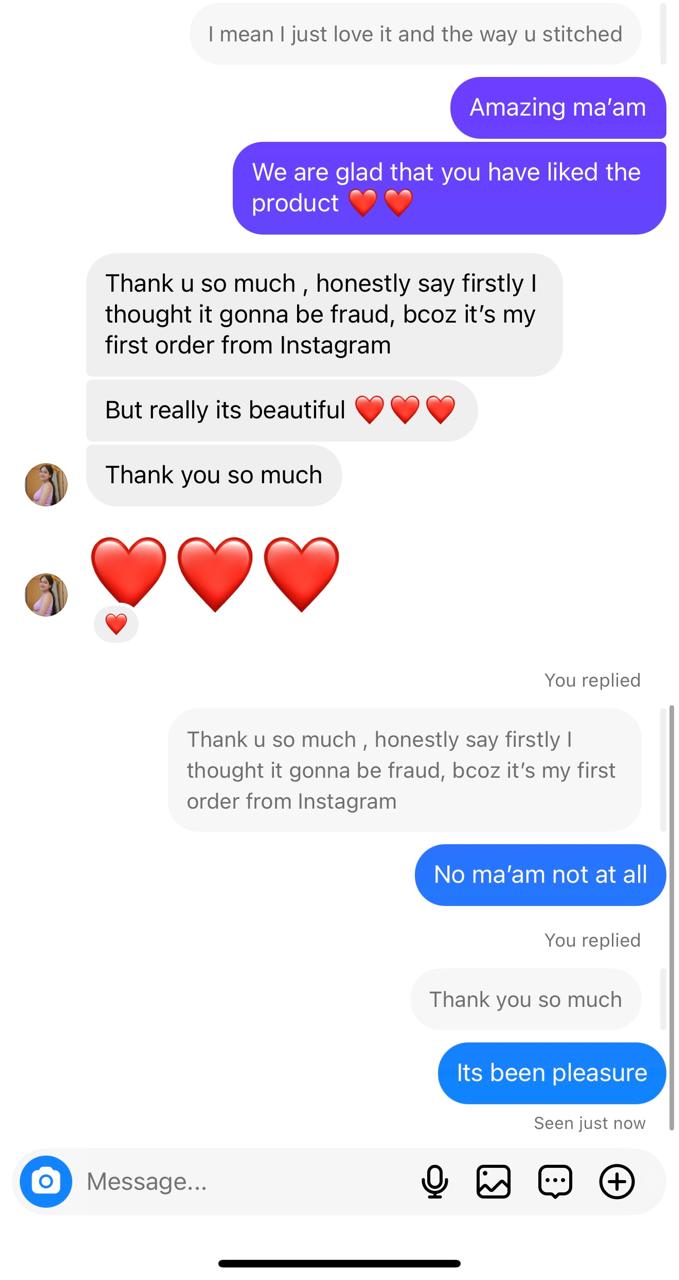Viewport: 679px width, 1280px height.
Task: Click the home indicator bar at bottom
Action: (x=340, y=1264)
